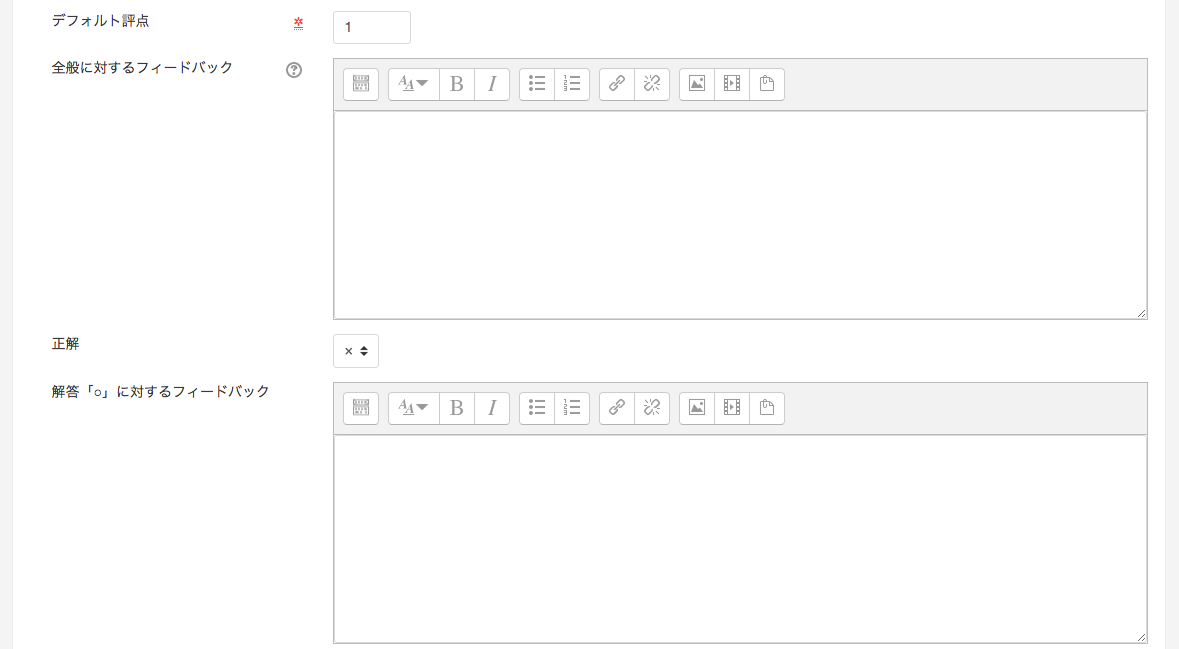Image resolution: width=1179 pixels, height=649 pixels.
Task: Open paragraph styles in the 解答「○」 feedback editor
Action: click(x=414, y=408)
